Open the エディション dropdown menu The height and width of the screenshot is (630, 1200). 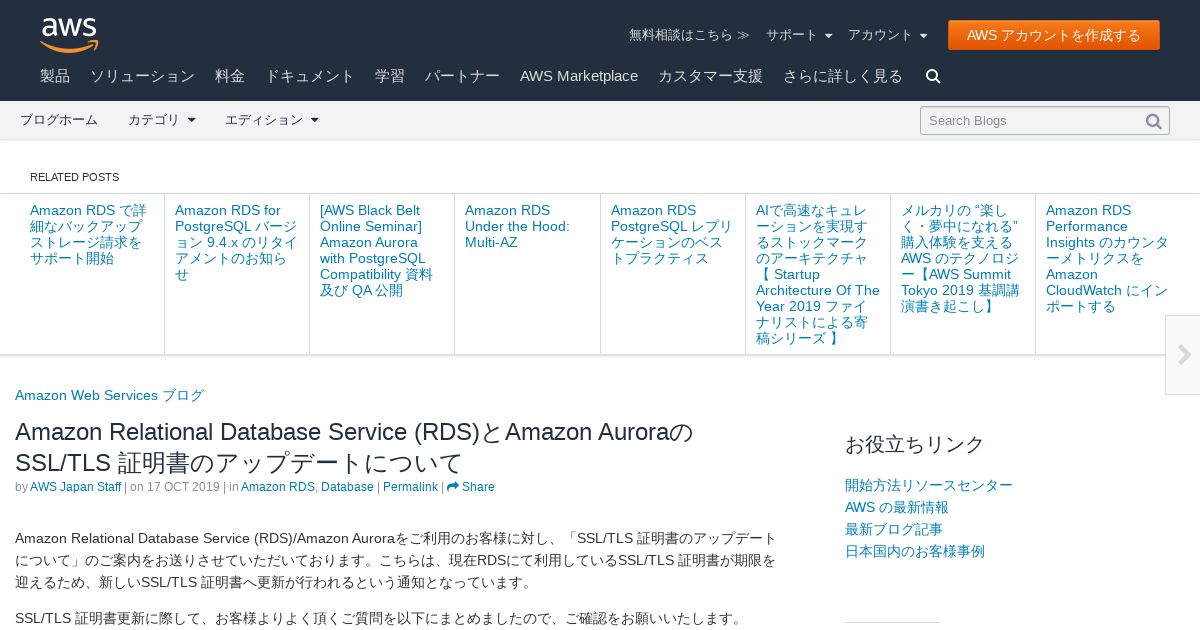click(272, 120)
